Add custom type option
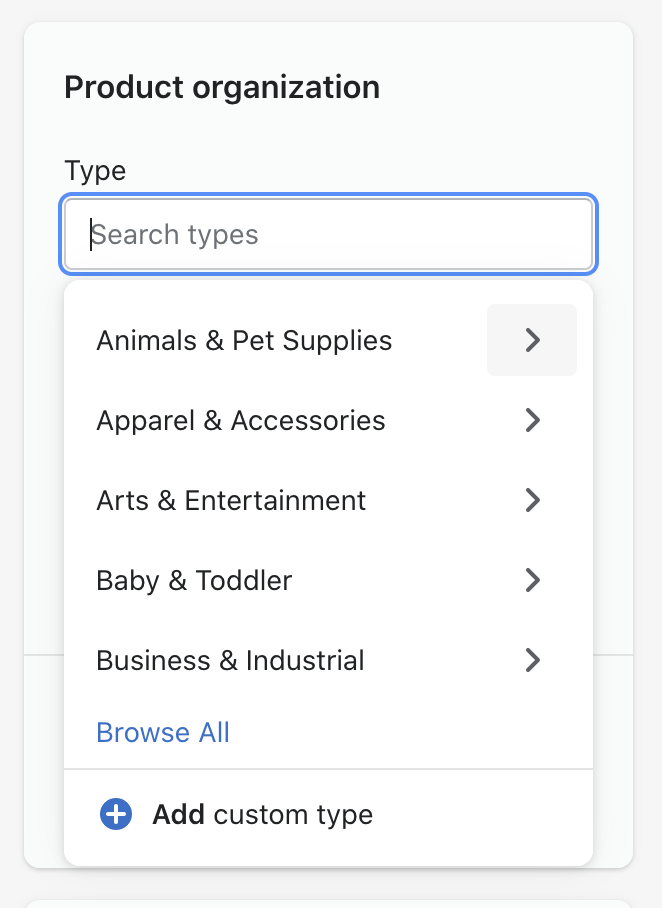 [328, 814]
